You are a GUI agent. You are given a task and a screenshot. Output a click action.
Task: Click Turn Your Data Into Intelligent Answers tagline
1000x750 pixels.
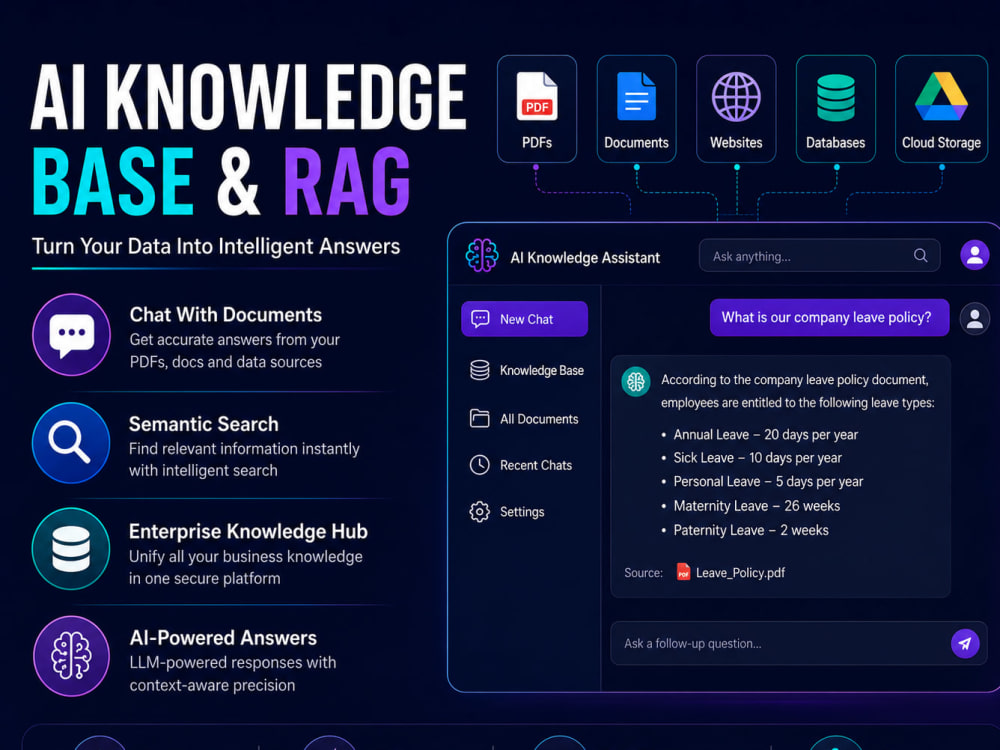click(x=216, y=246)
